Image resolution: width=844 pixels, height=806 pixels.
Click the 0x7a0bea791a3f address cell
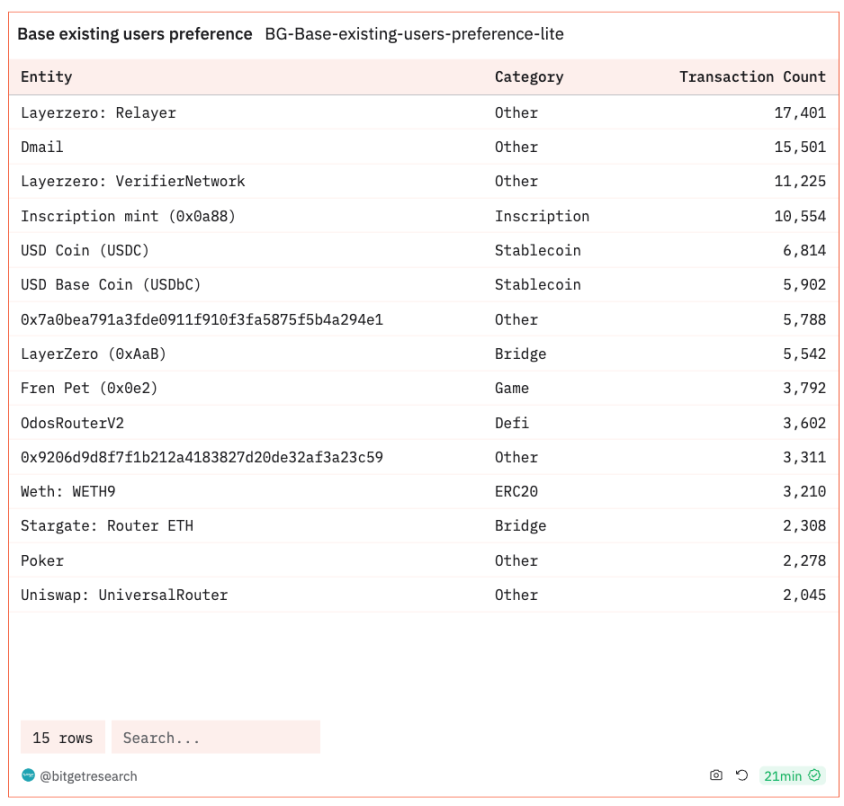[202, 320]
